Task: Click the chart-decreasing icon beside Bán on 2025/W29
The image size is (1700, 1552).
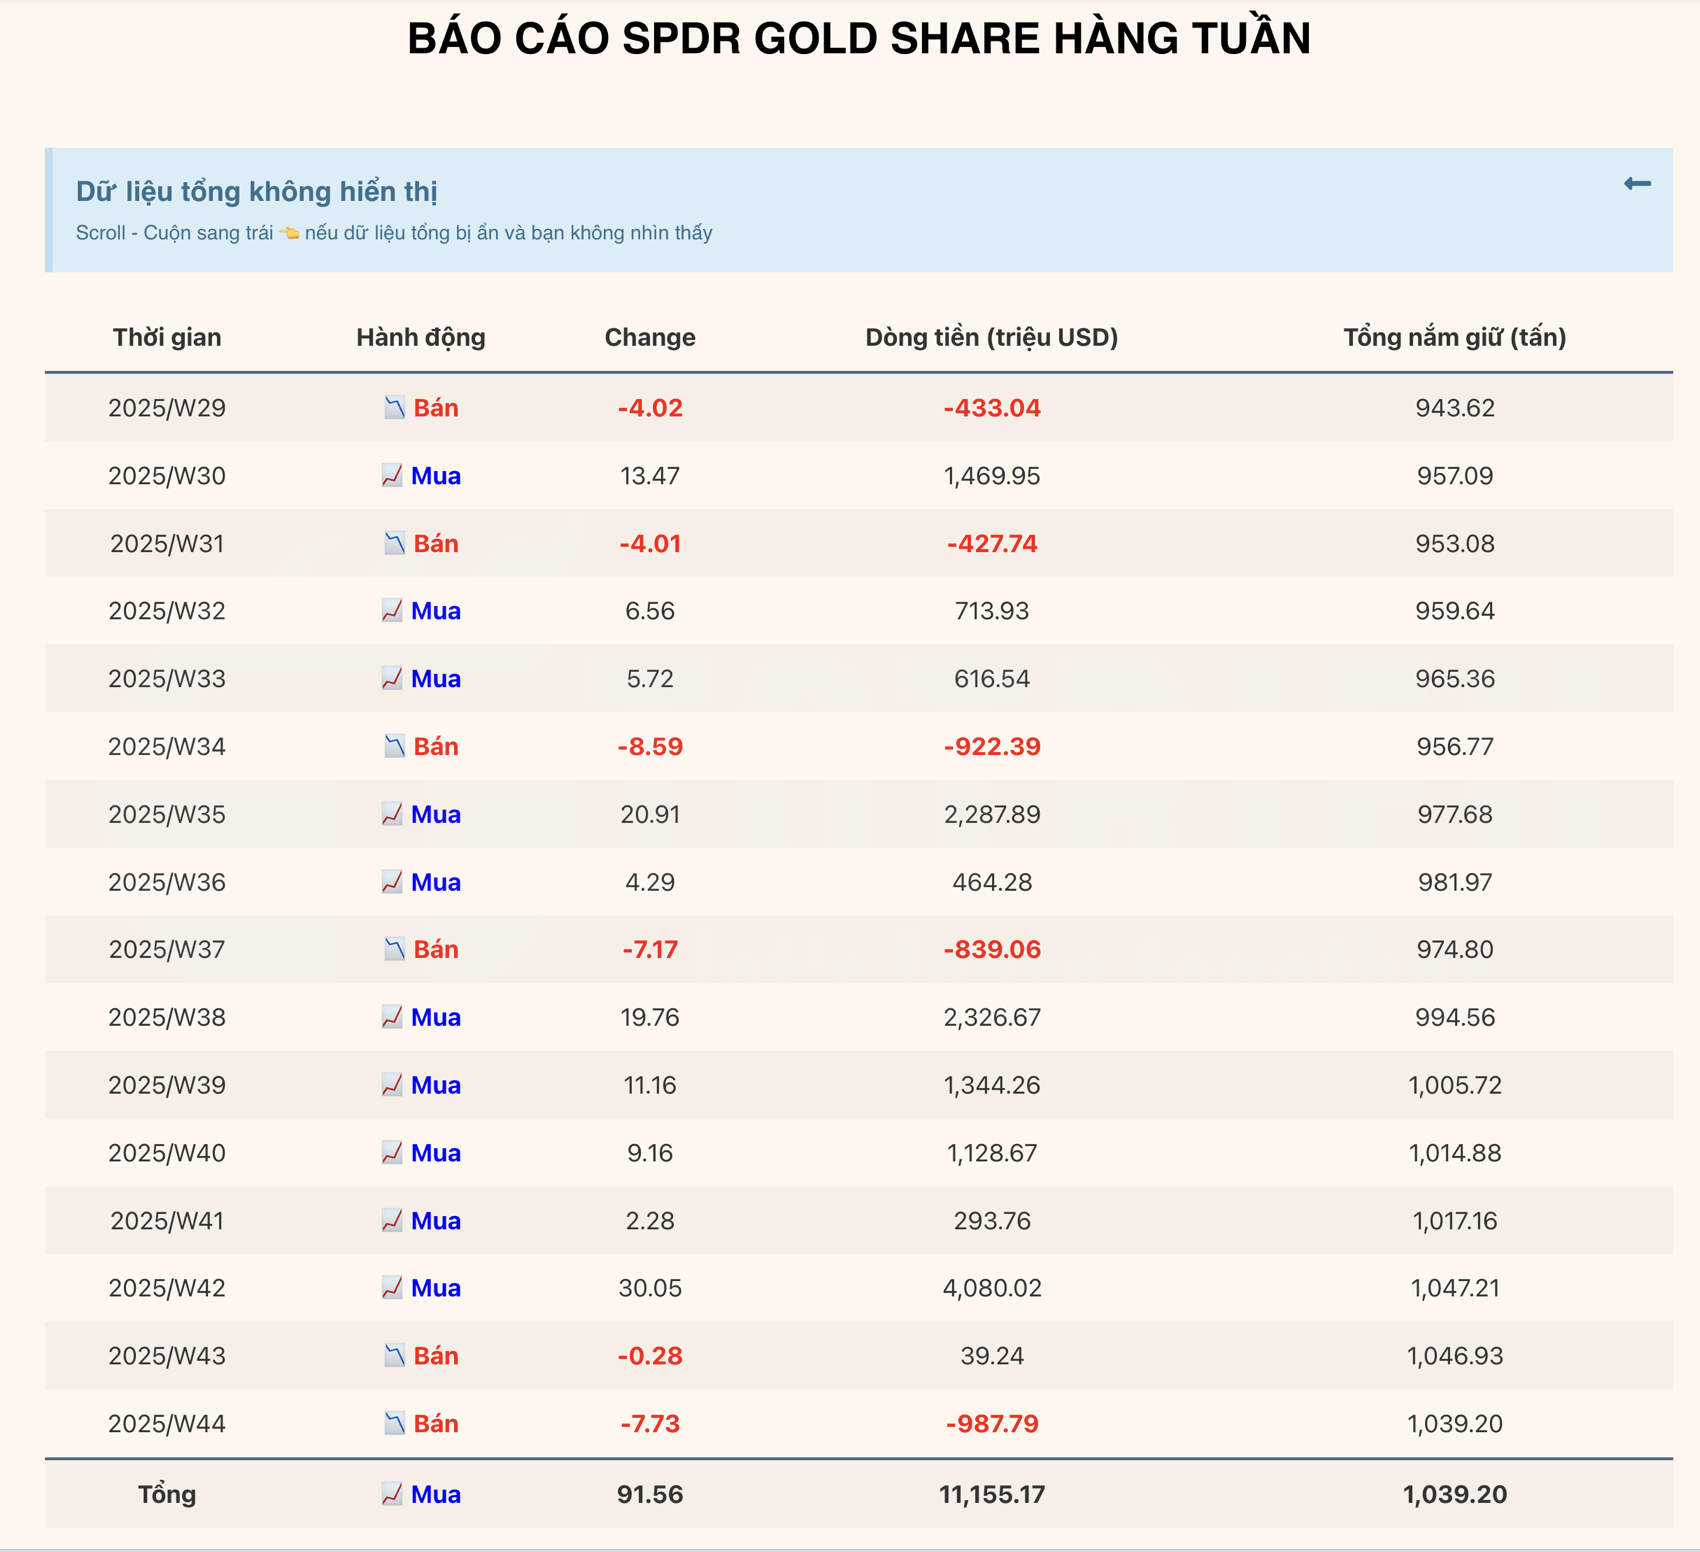Action: coord(394,408)
